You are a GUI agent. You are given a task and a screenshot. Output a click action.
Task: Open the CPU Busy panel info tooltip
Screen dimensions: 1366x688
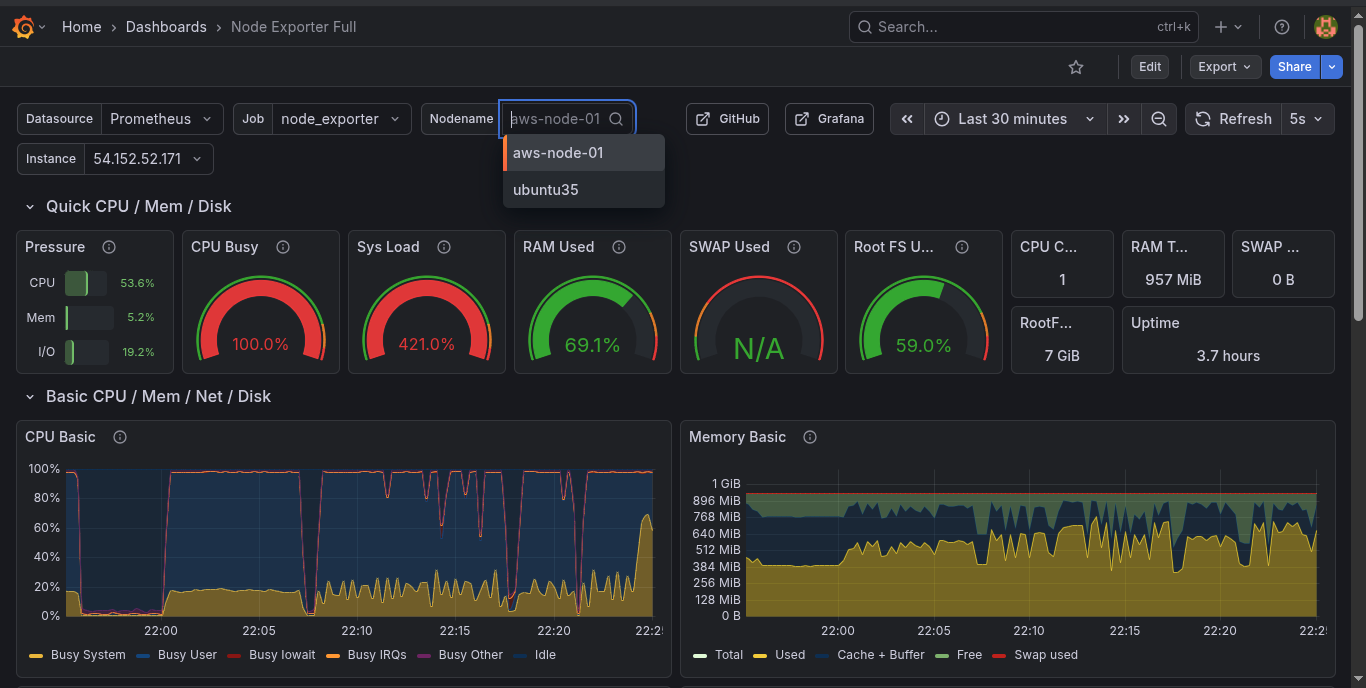click(283, 247)
